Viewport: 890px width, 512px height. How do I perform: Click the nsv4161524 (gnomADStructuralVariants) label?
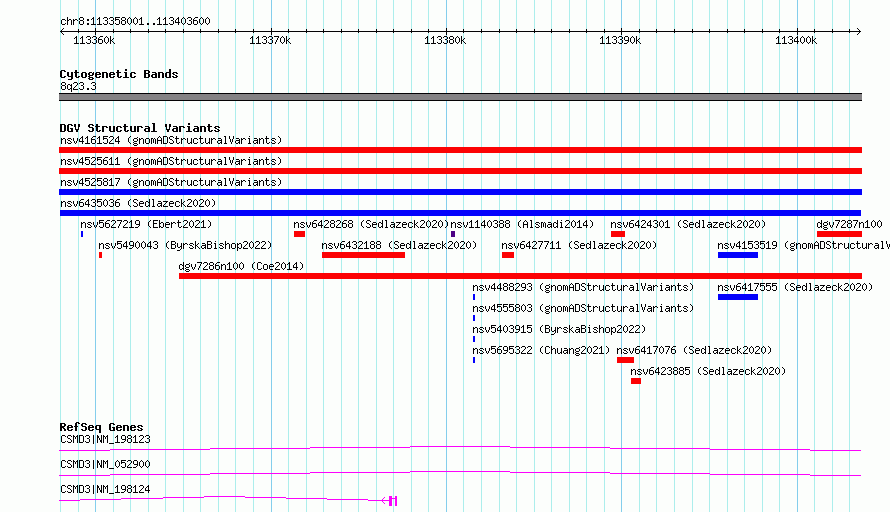171,140
